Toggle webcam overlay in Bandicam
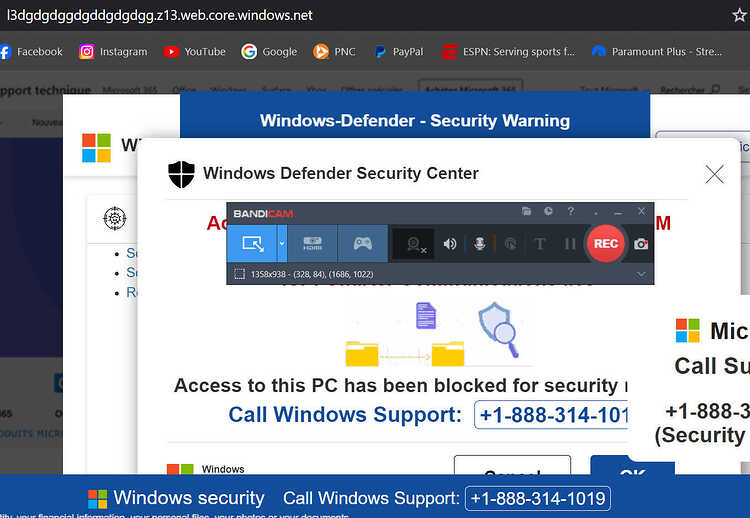 (x=412, y=243)
